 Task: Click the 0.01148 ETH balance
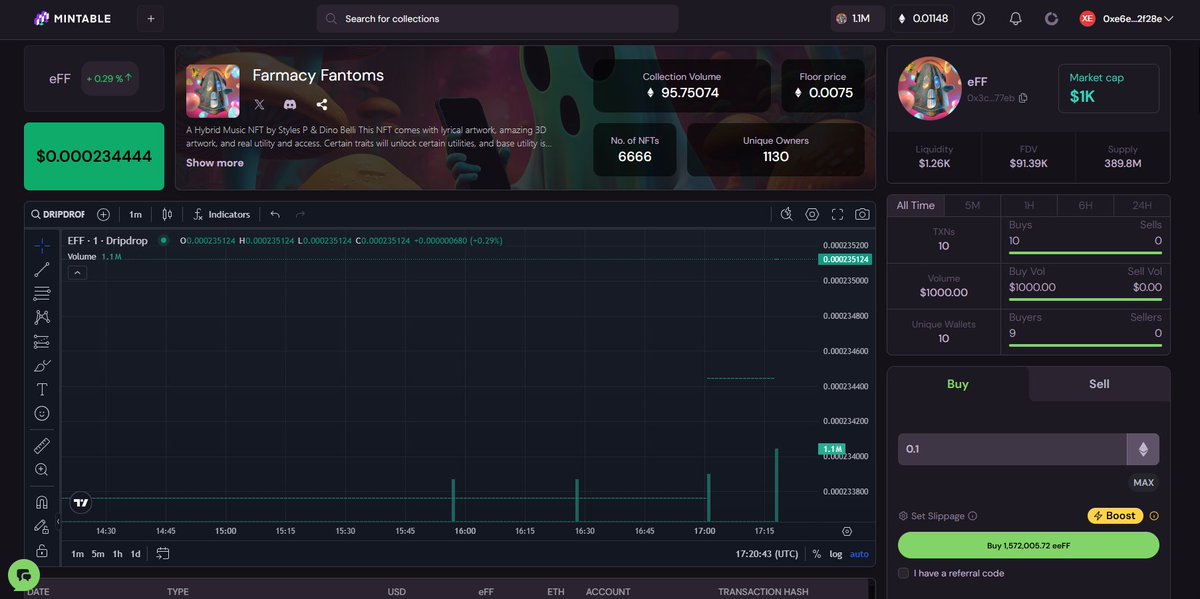pos(923,18)
